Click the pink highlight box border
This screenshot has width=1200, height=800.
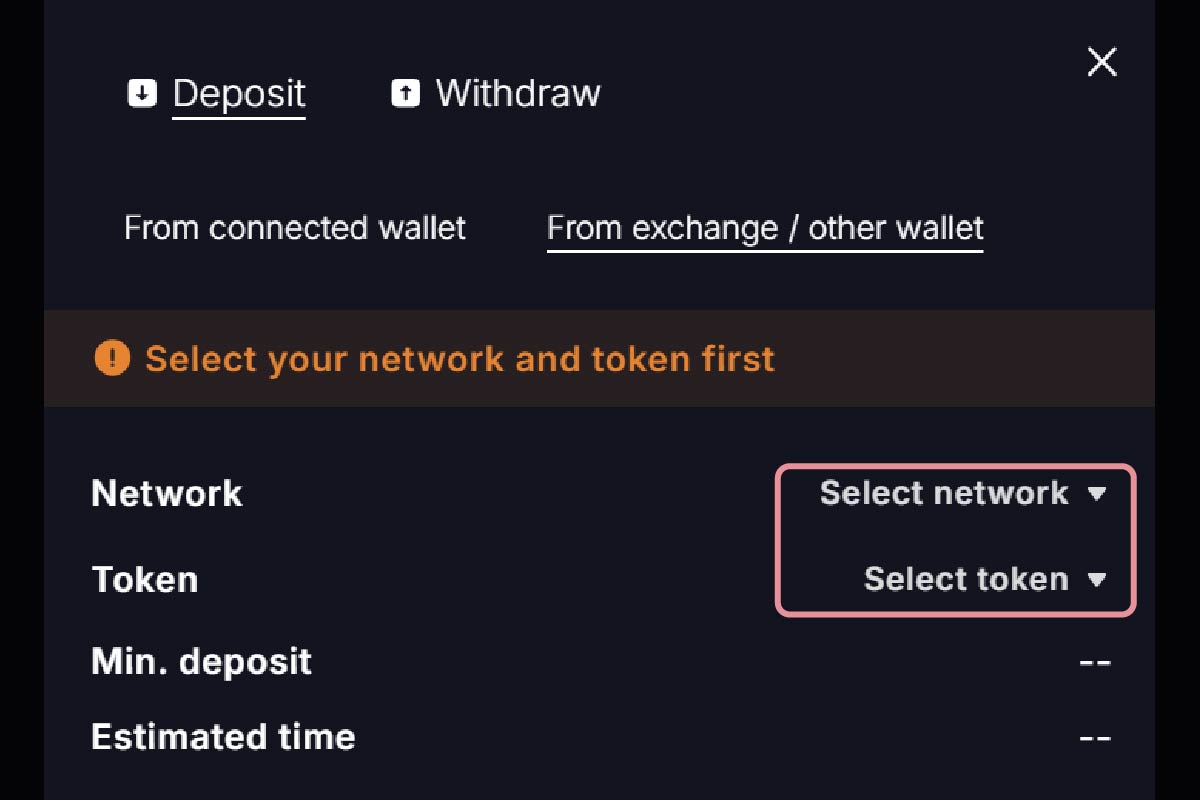point(778,540)
